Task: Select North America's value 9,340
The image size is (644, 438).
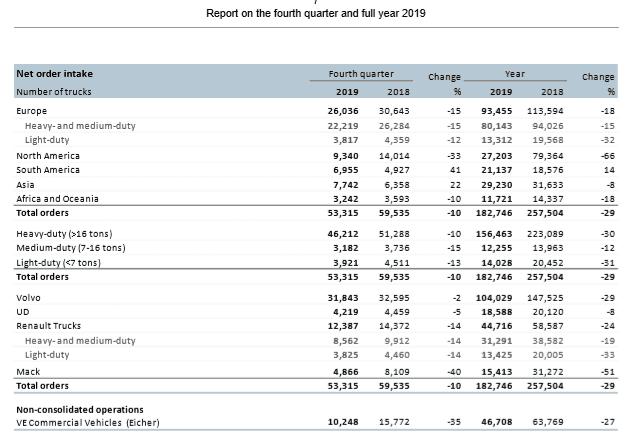Action: [x=346, y=156]
